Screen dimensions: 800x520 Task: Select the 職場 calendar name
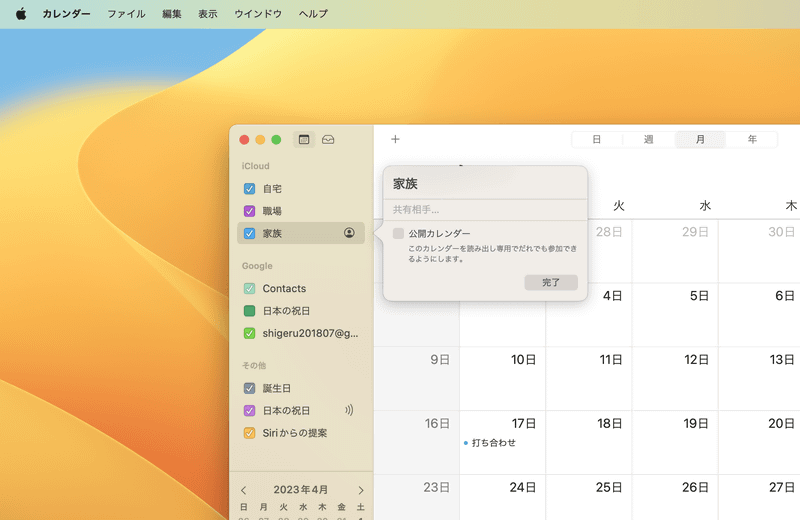(x=272, y=211)
